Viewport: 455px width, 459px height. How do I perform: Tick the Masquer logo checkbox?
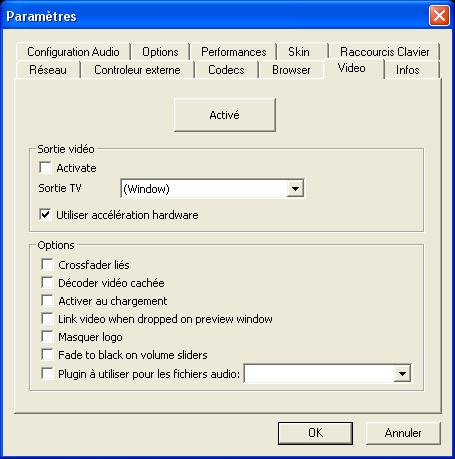click(47, 337)
